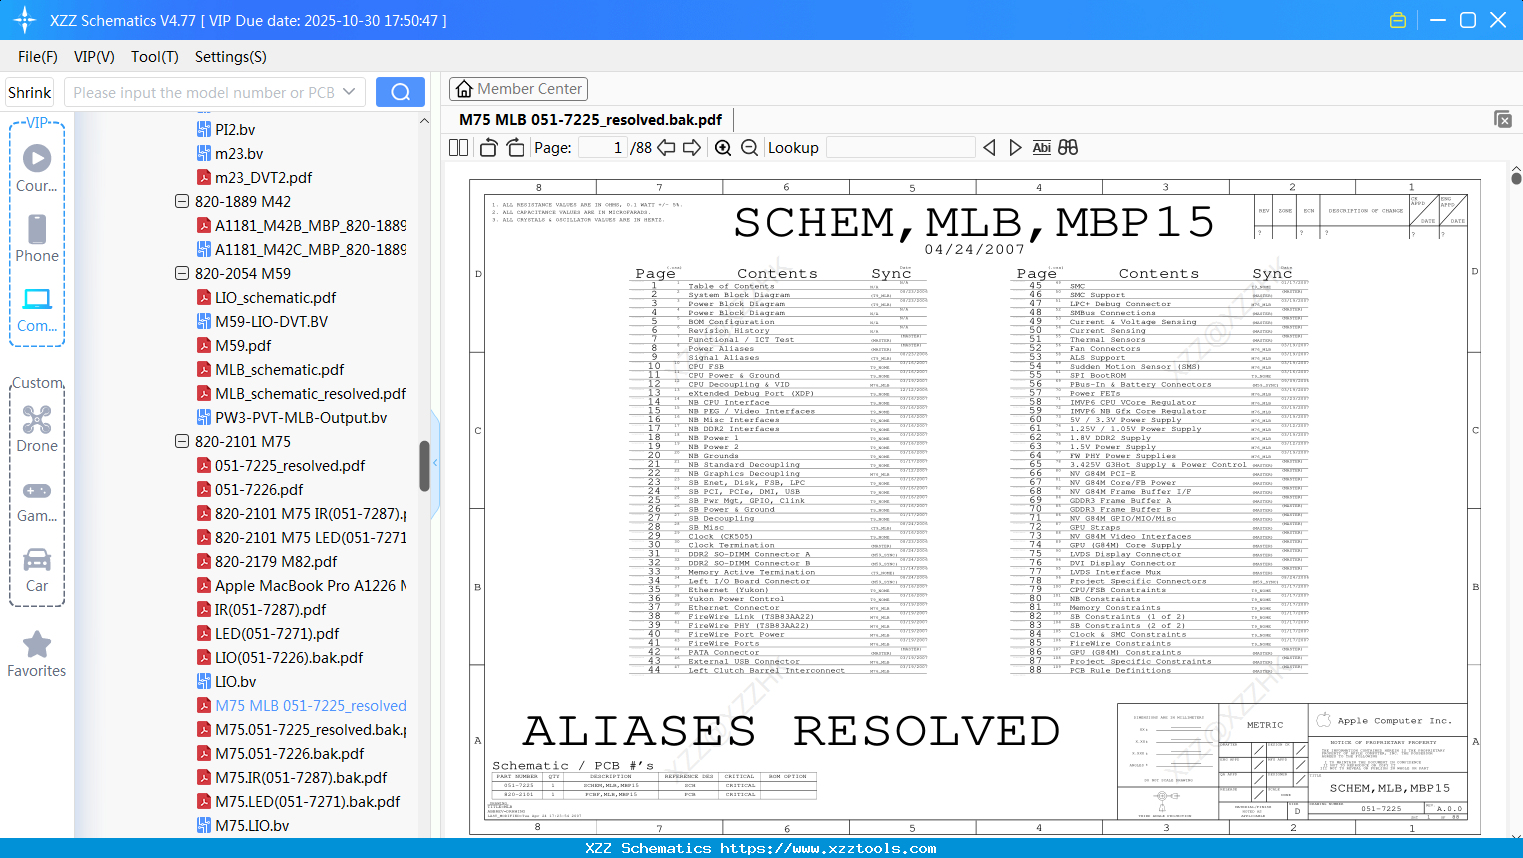Select the Phone category icon

tap(37, 239)
